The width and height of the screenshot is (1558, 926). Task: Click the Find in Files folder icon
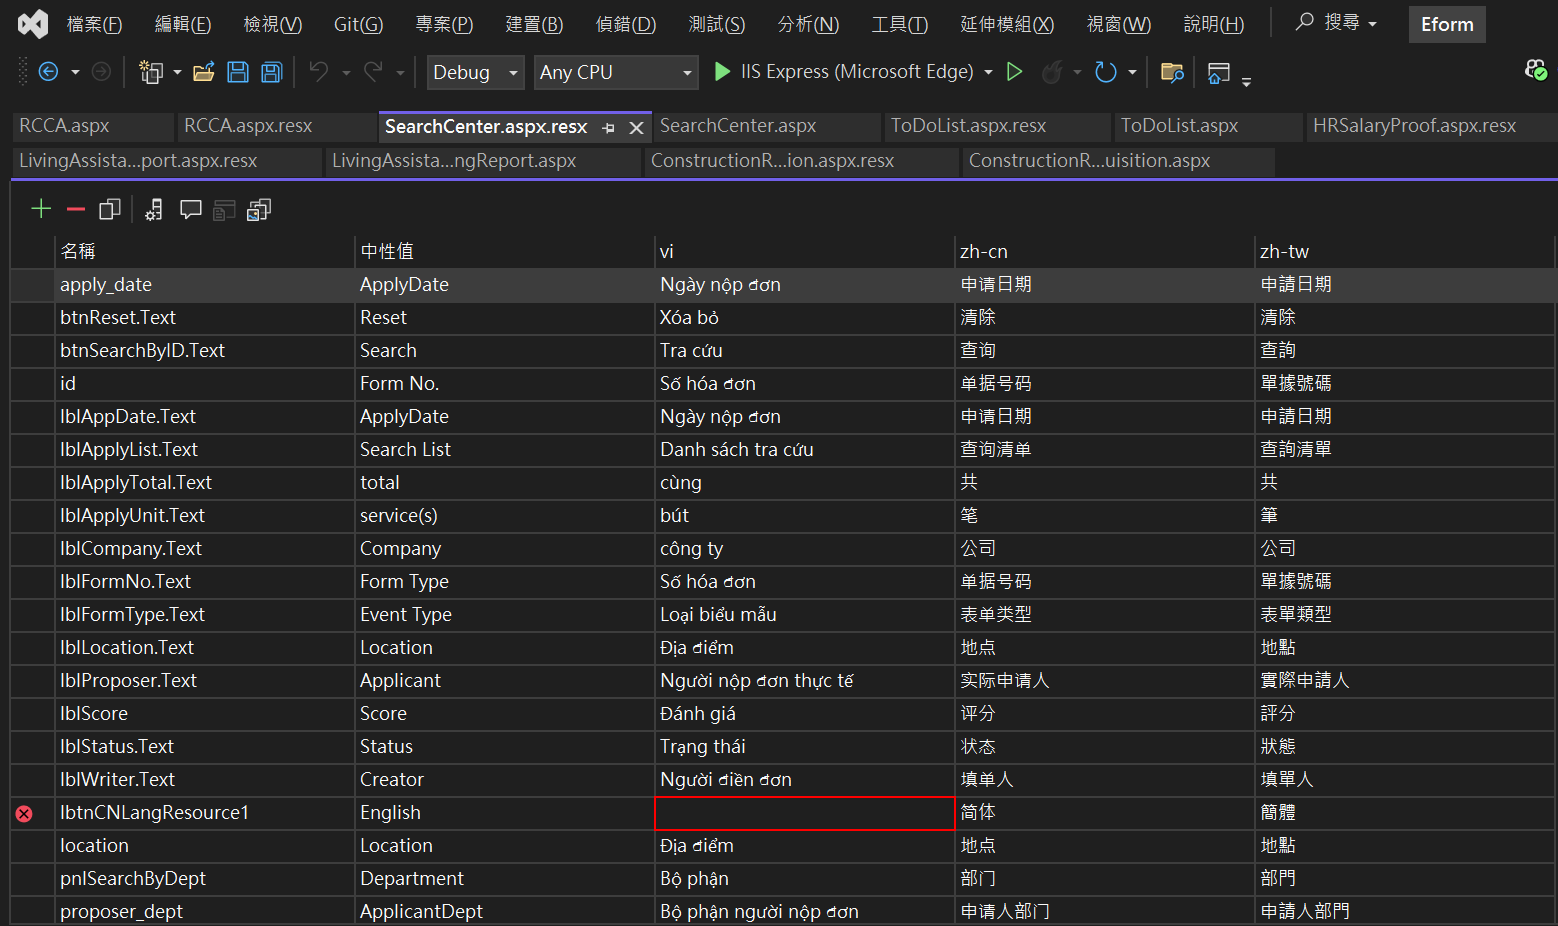[x=1172, y=72]
